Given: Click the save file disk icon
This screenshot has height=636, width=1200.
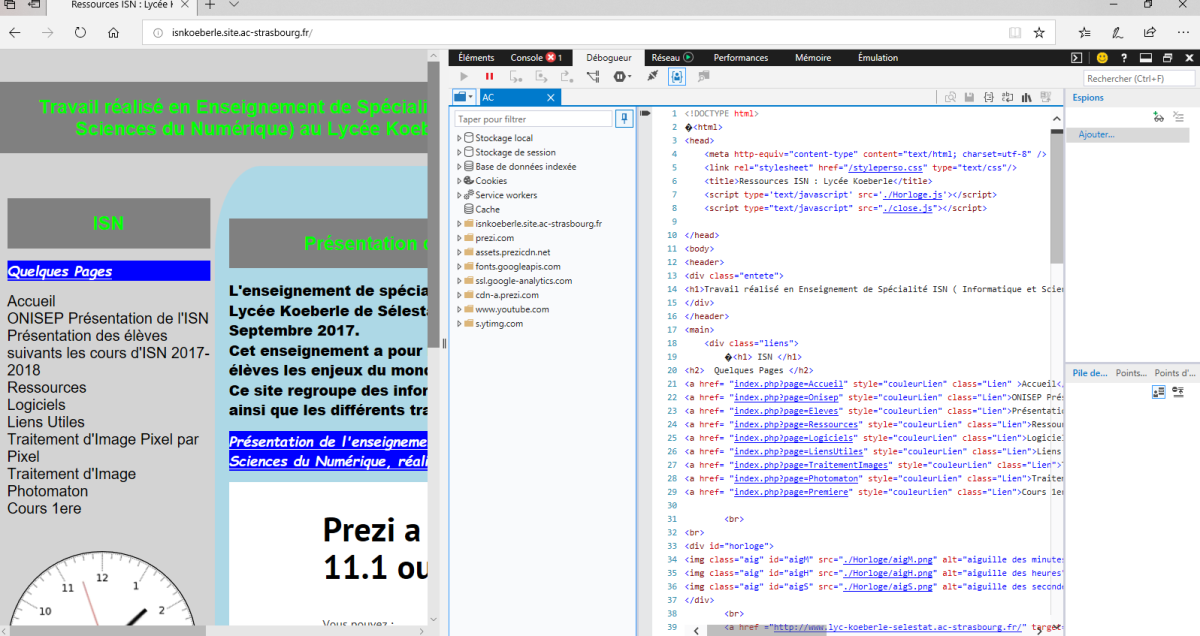Looking at the screenshot, I should pos(969,97).
